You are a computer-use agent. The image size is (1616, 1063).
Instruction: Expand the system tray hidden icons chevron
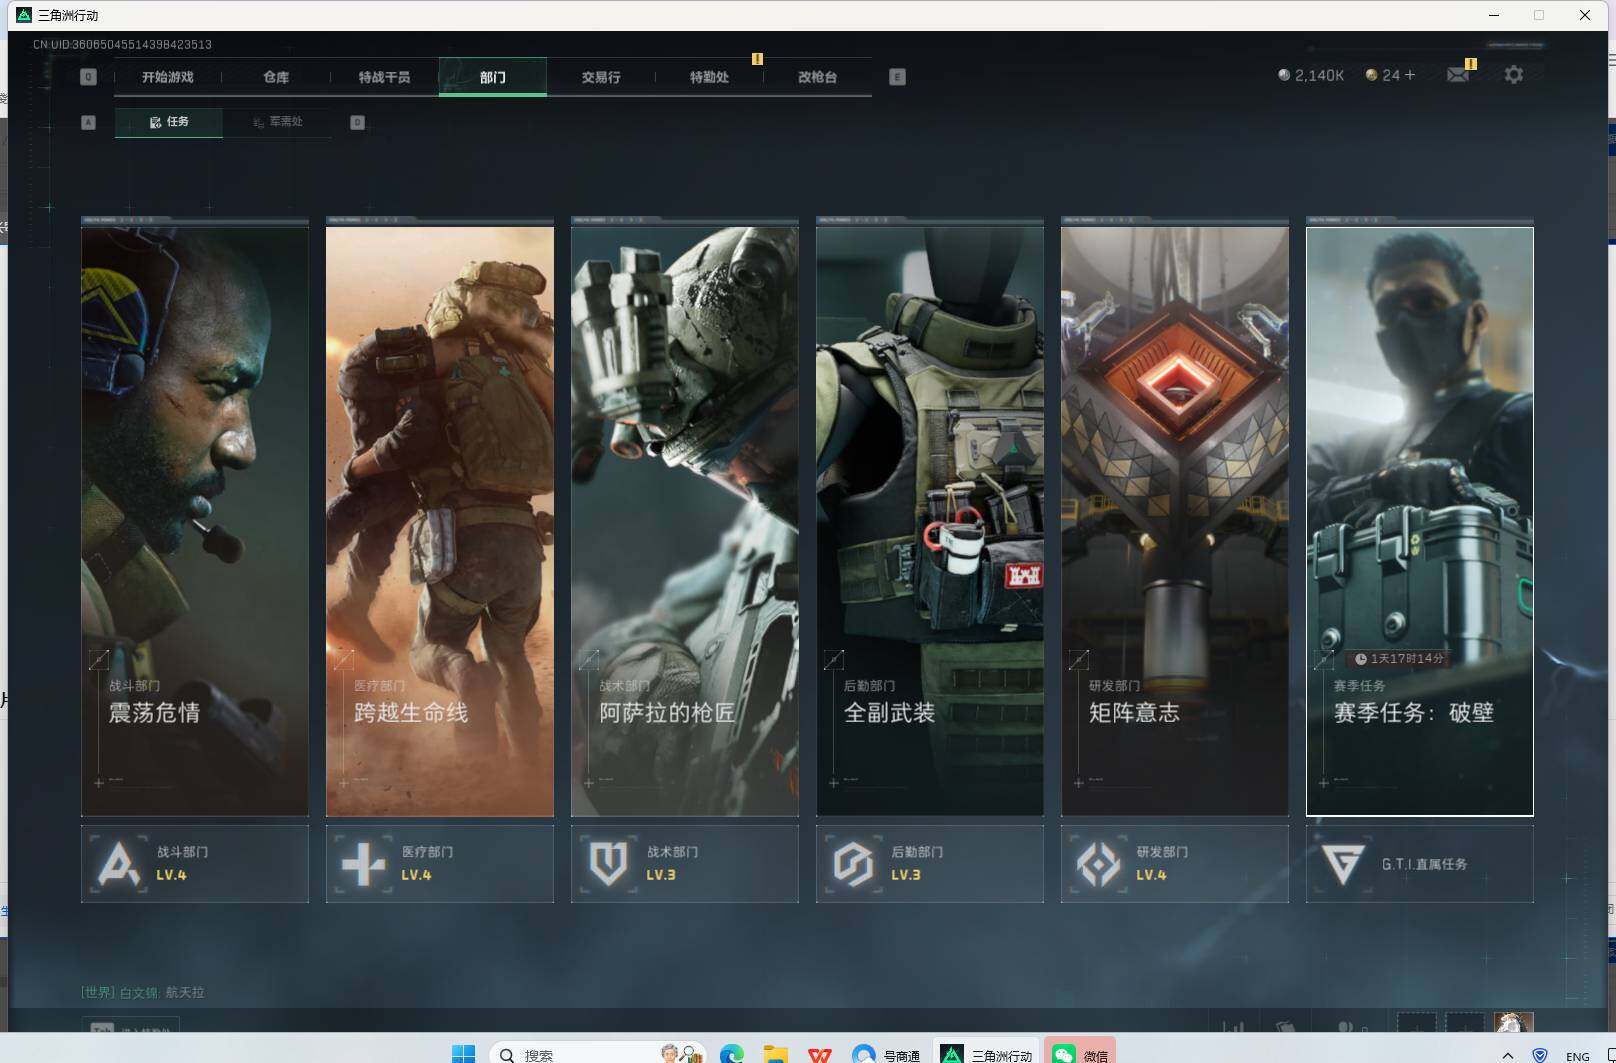tap(1507, 1055)
